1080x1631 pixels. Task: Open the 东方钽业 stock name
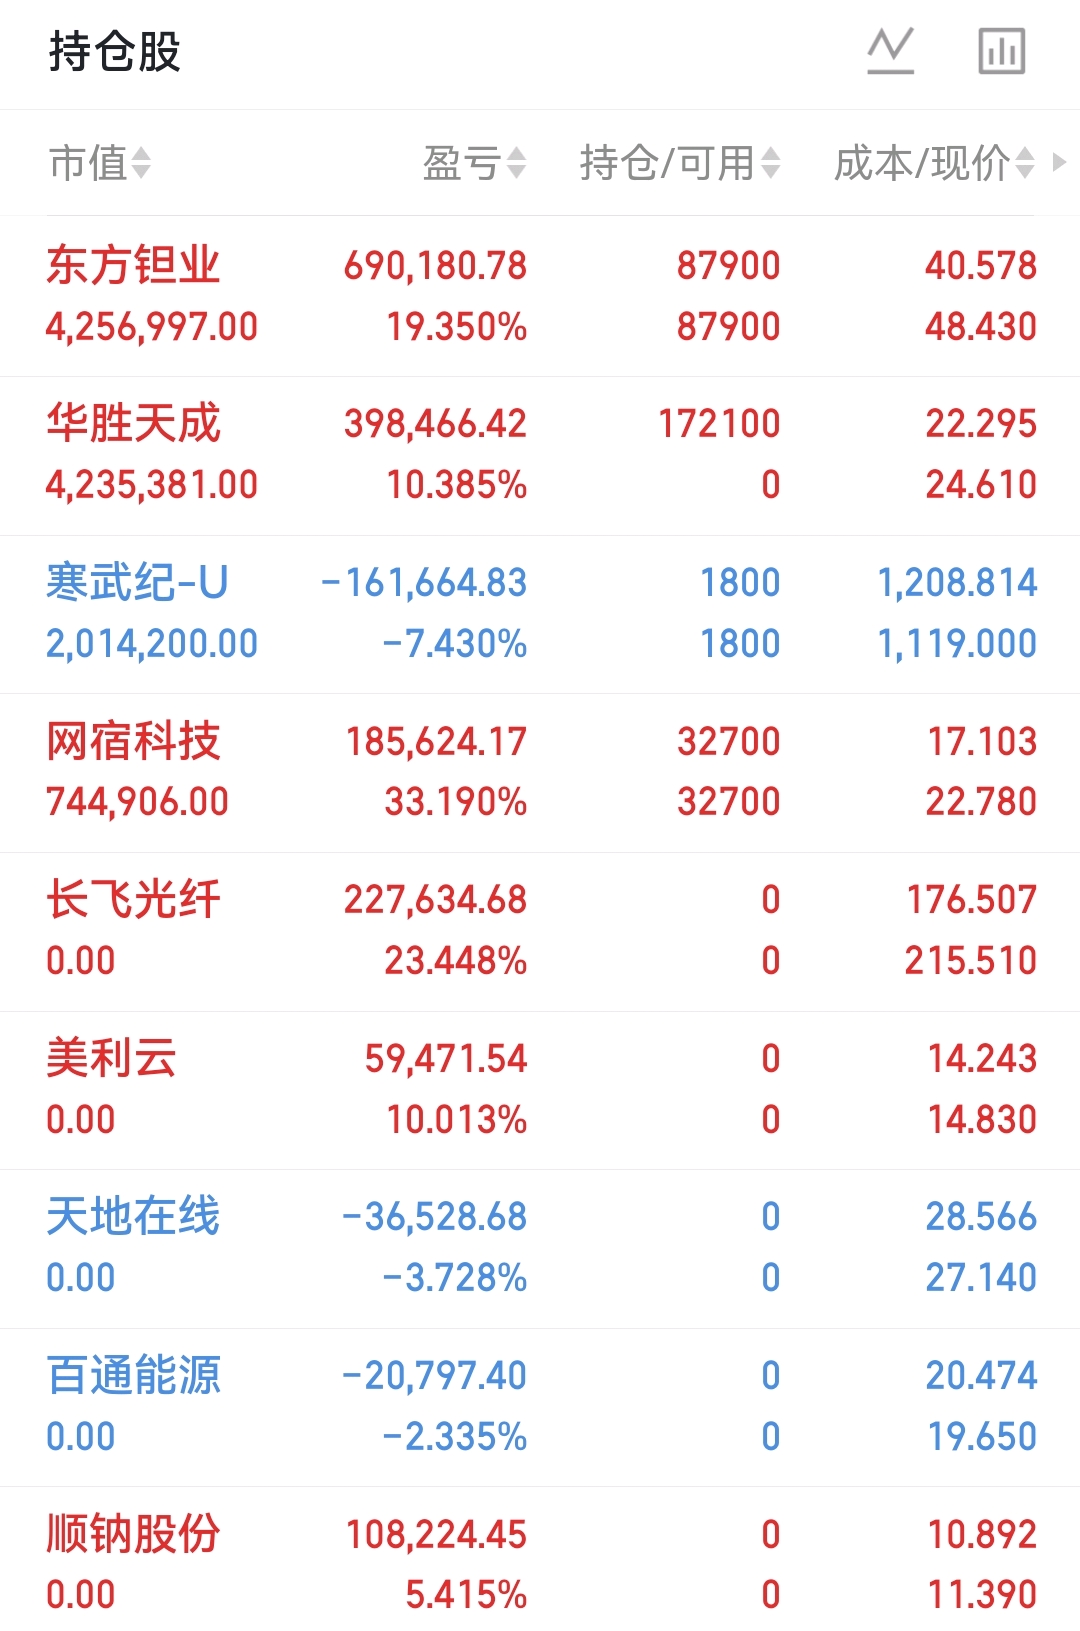(133, 265)
